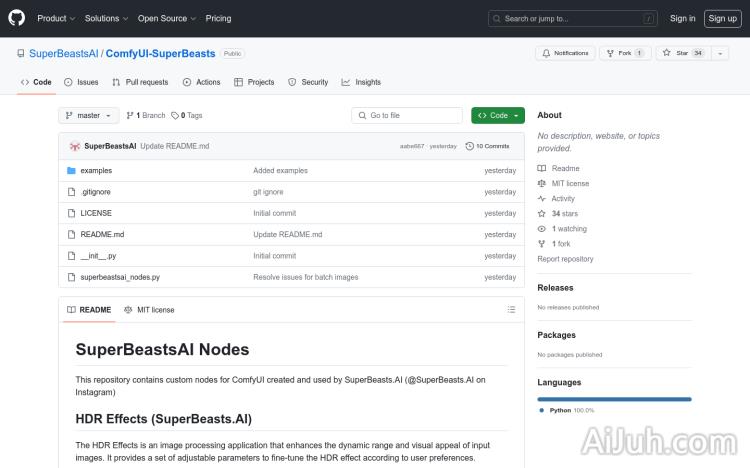Switch to the MIT license tab
Image resolution: width=750 pixels, height=468 pixels.
coord(149,310)
